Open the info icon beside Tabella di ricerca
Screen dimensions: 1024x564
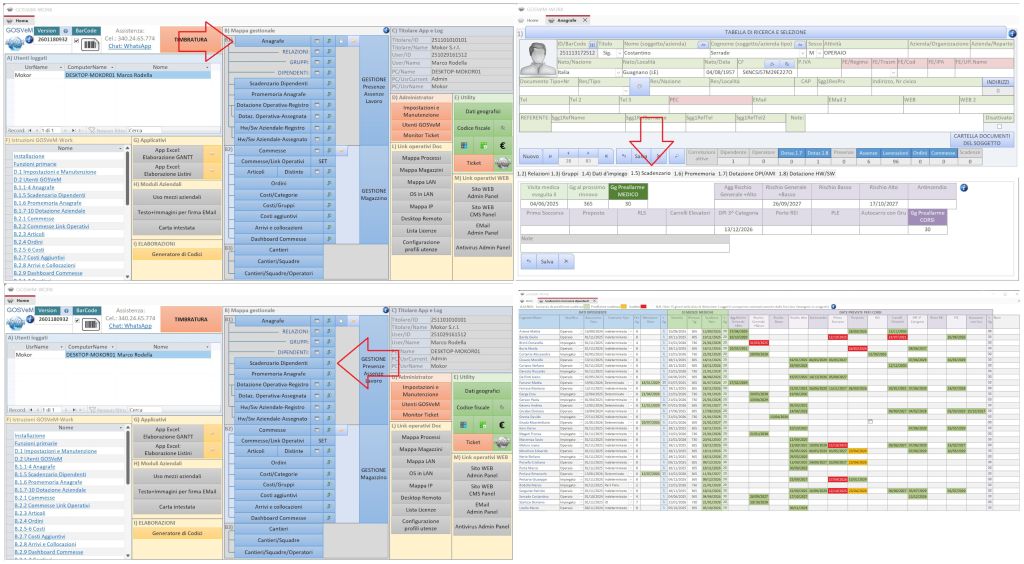click(x=1012, y=33)
